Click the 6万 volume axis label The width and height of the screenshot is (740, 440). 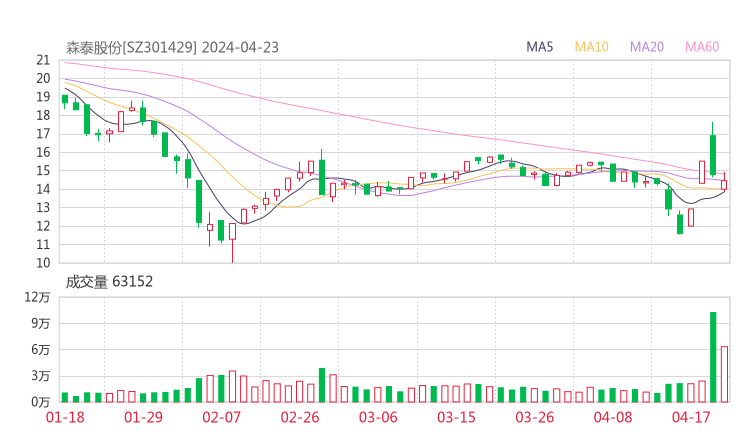(41, 350)
